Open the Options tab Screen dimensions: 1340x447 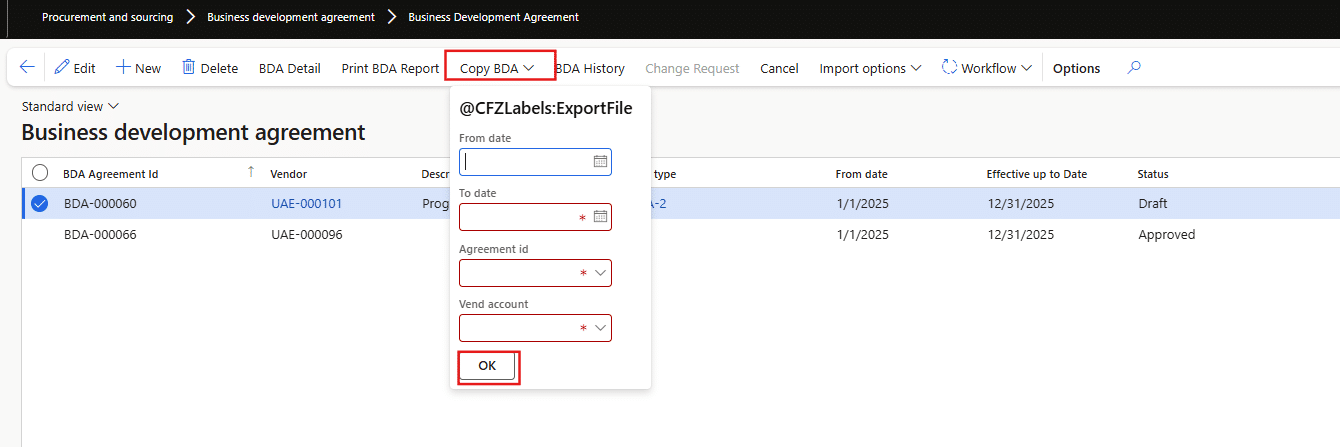[x=1076, y=68]
